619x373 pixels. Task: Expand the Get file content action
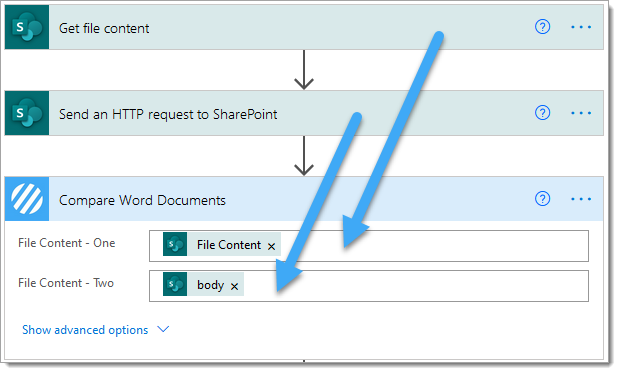tap(304, 27)
